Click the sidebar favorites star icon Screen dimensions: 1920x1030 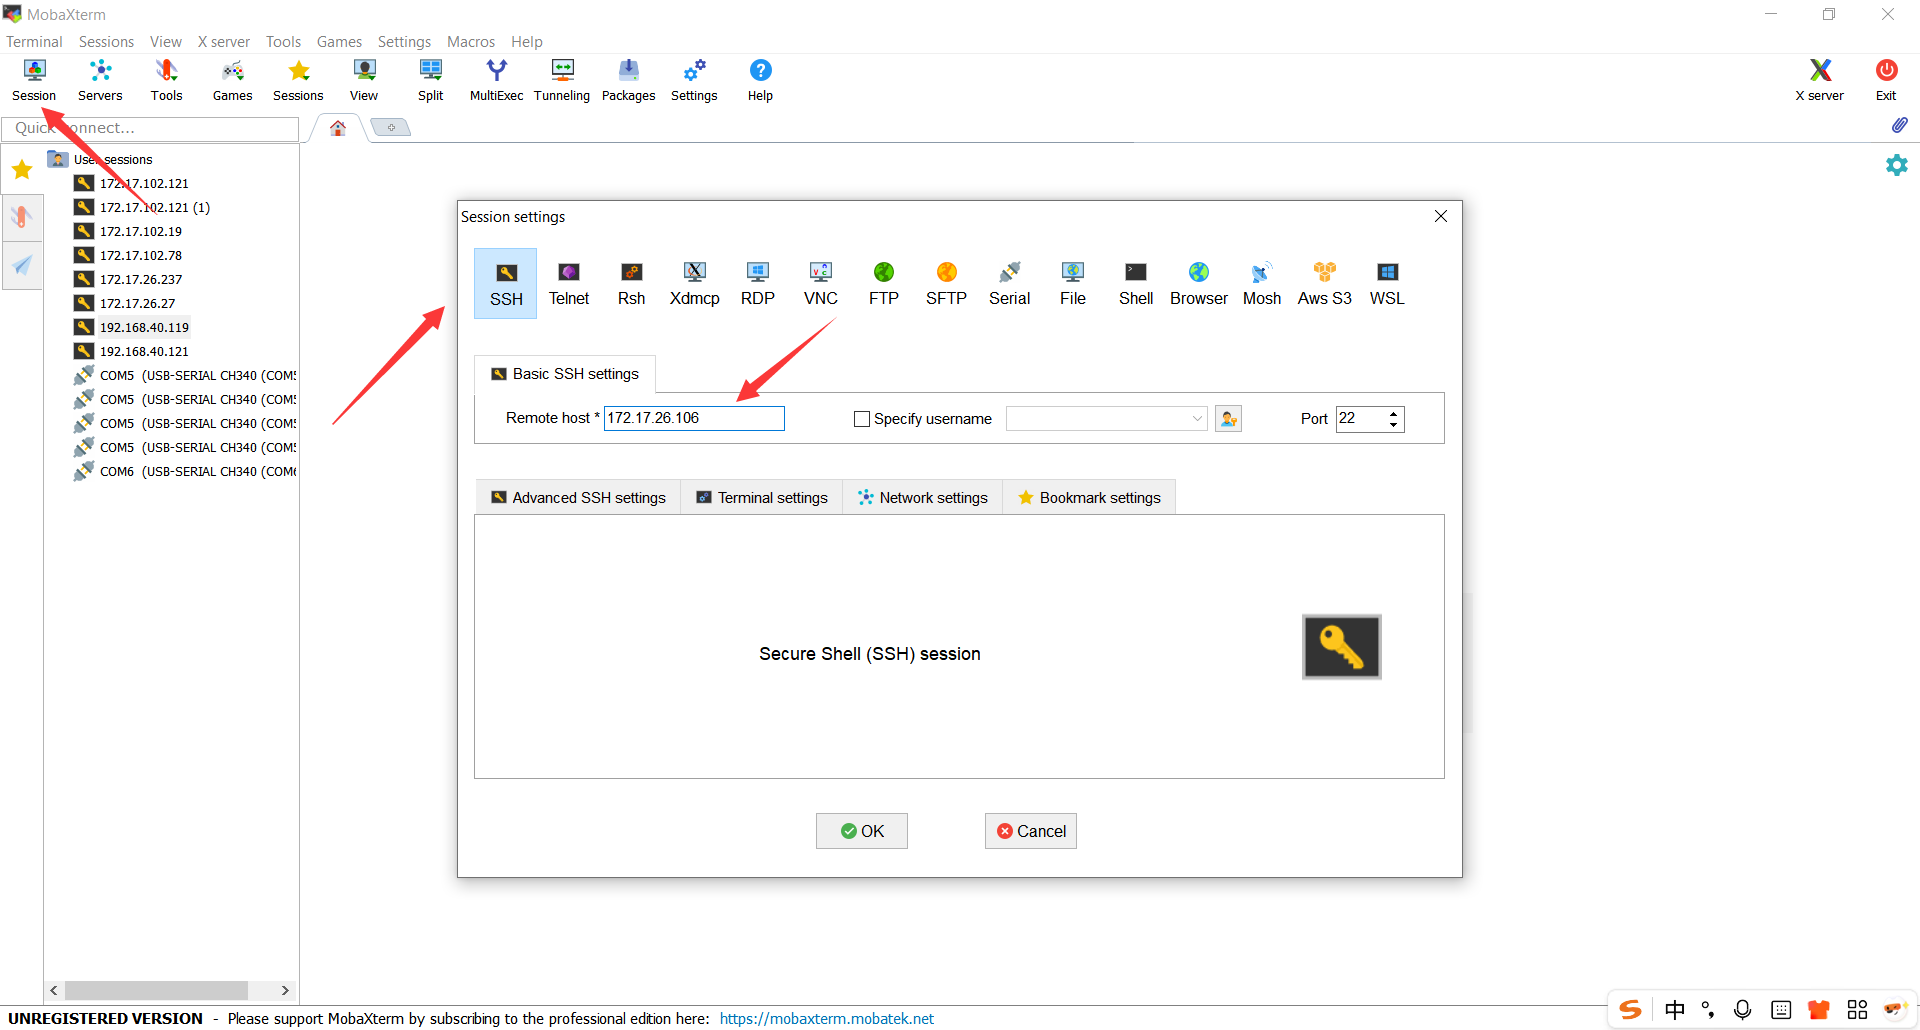tap(22, 169)
